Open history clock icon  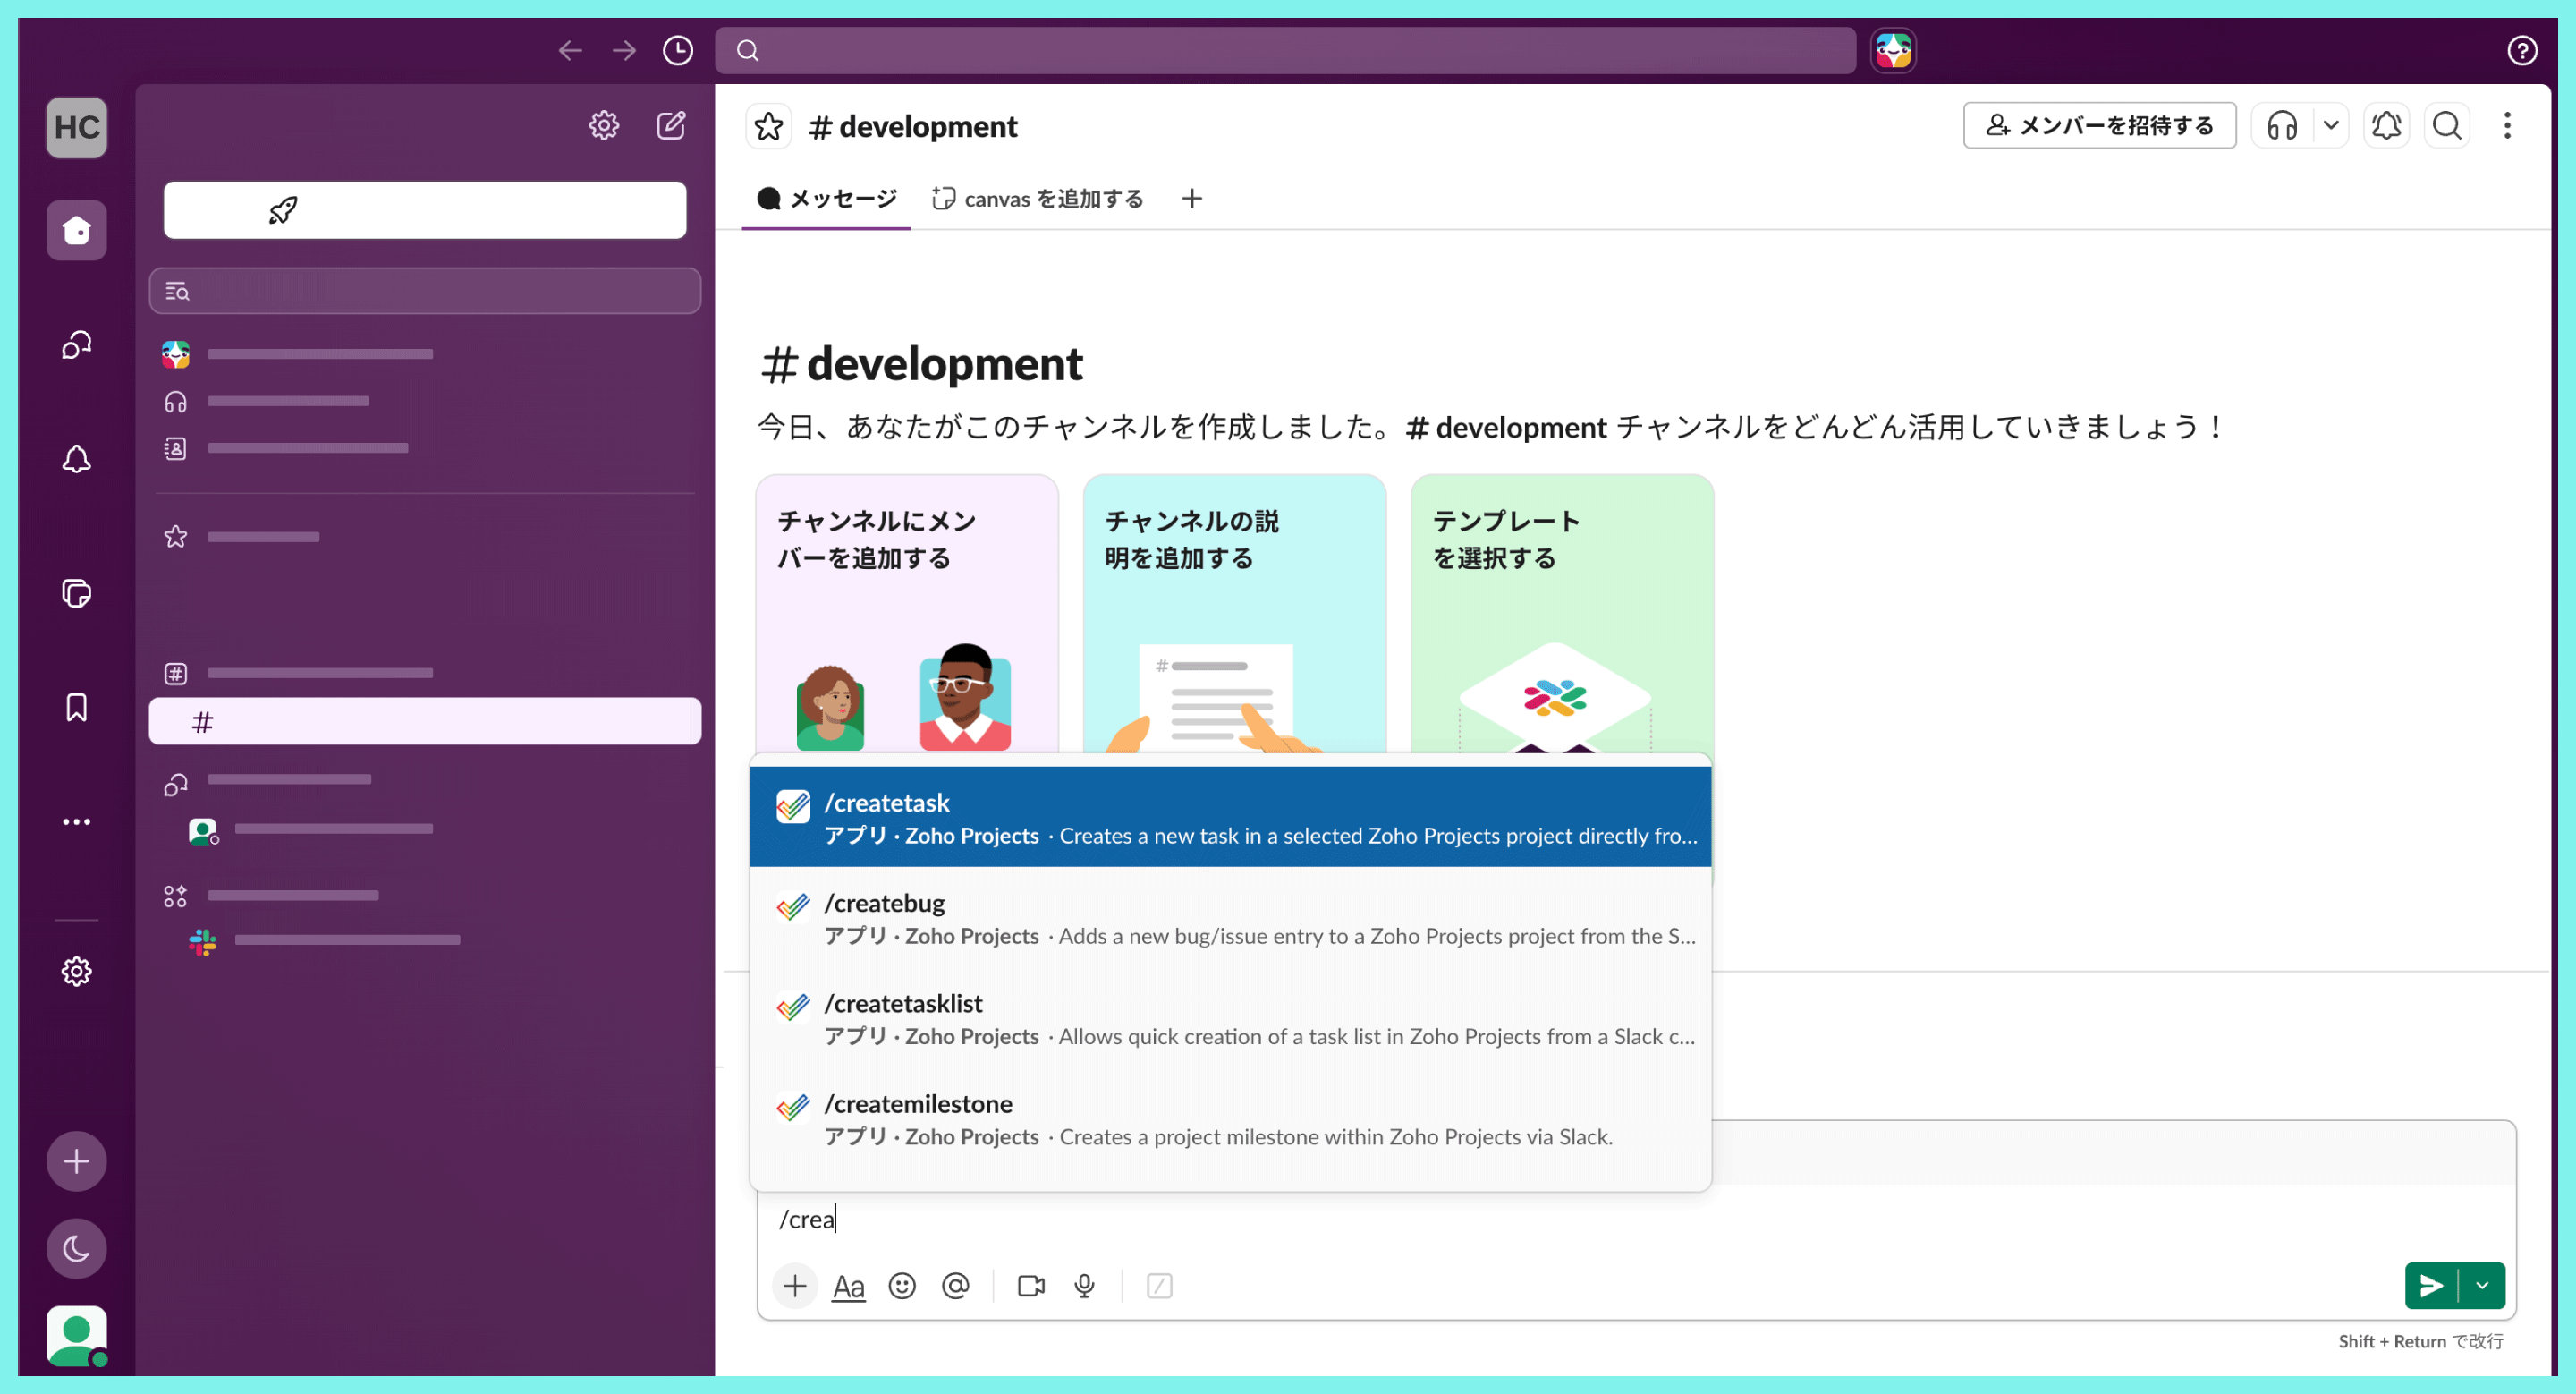678,50
